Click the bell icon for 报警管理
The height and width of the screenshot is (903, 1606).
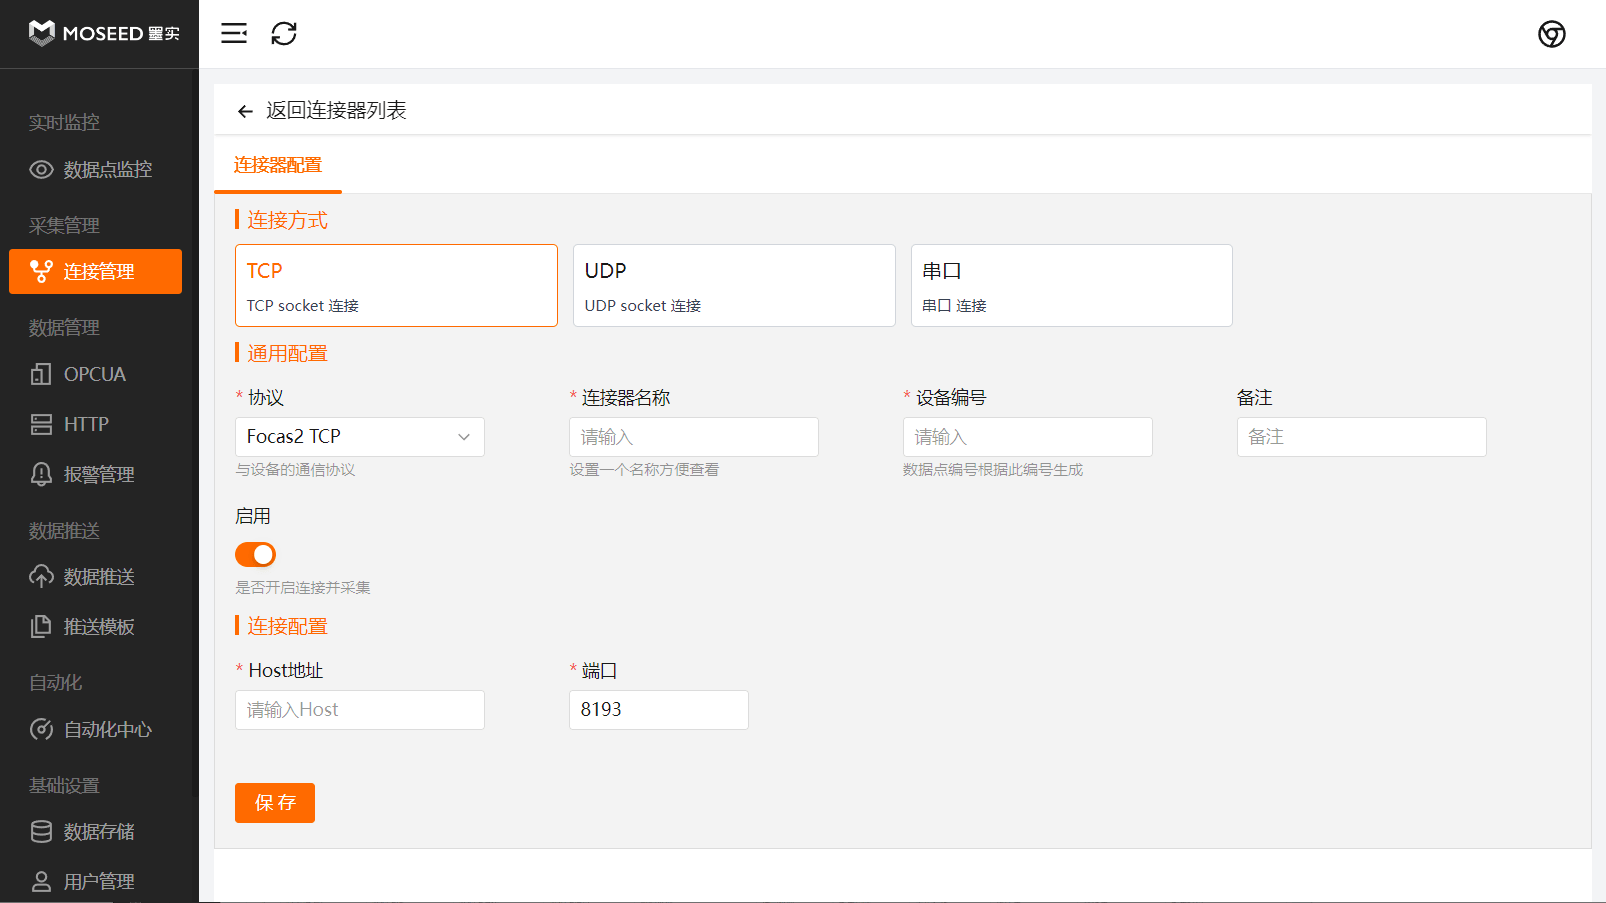[41, 474]
